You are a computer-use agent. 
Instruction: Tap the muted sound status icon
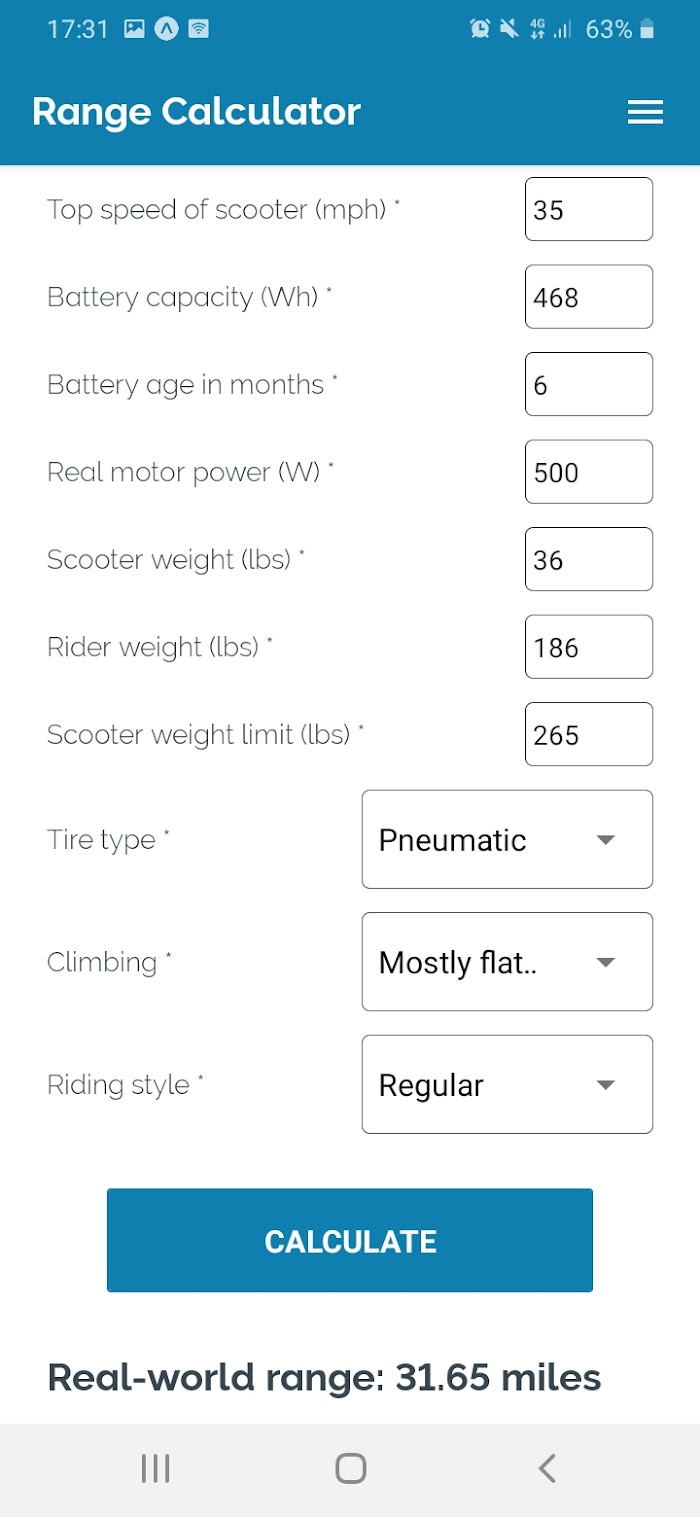click(509, 29)
